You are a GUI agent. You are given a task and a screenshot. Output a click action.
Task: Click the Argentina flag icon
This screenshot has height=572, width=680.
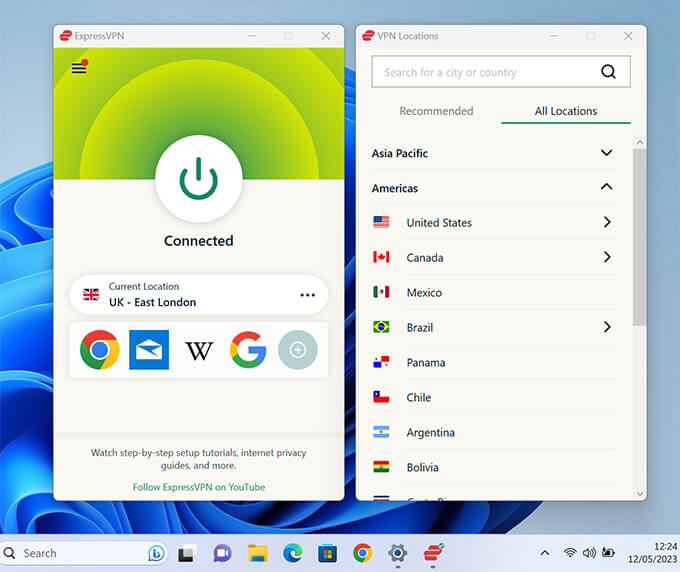pos(381,432)
